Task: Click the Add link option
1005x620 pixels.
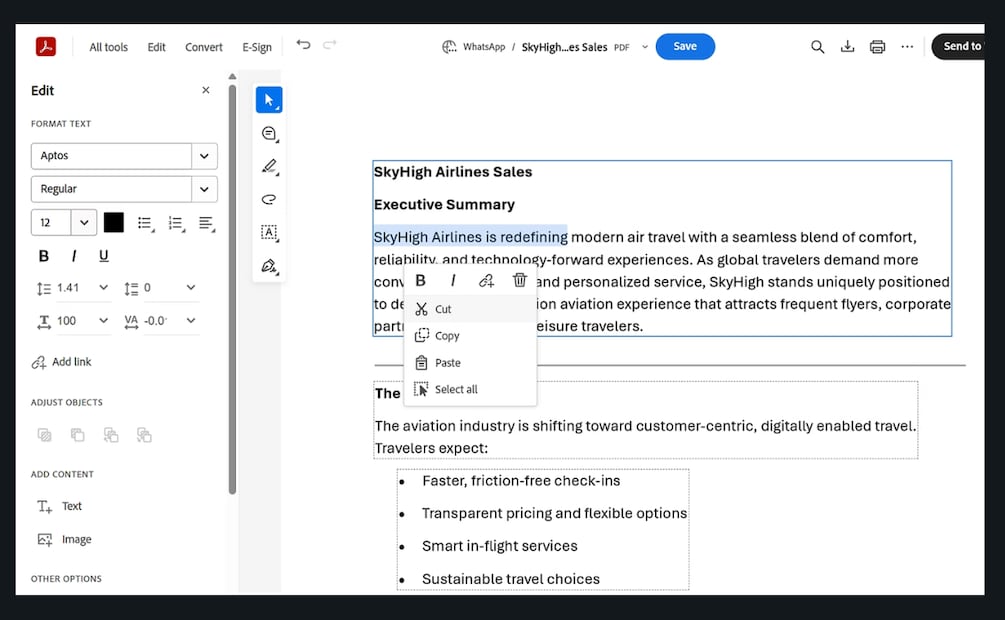Action: (x=62, y=362)
